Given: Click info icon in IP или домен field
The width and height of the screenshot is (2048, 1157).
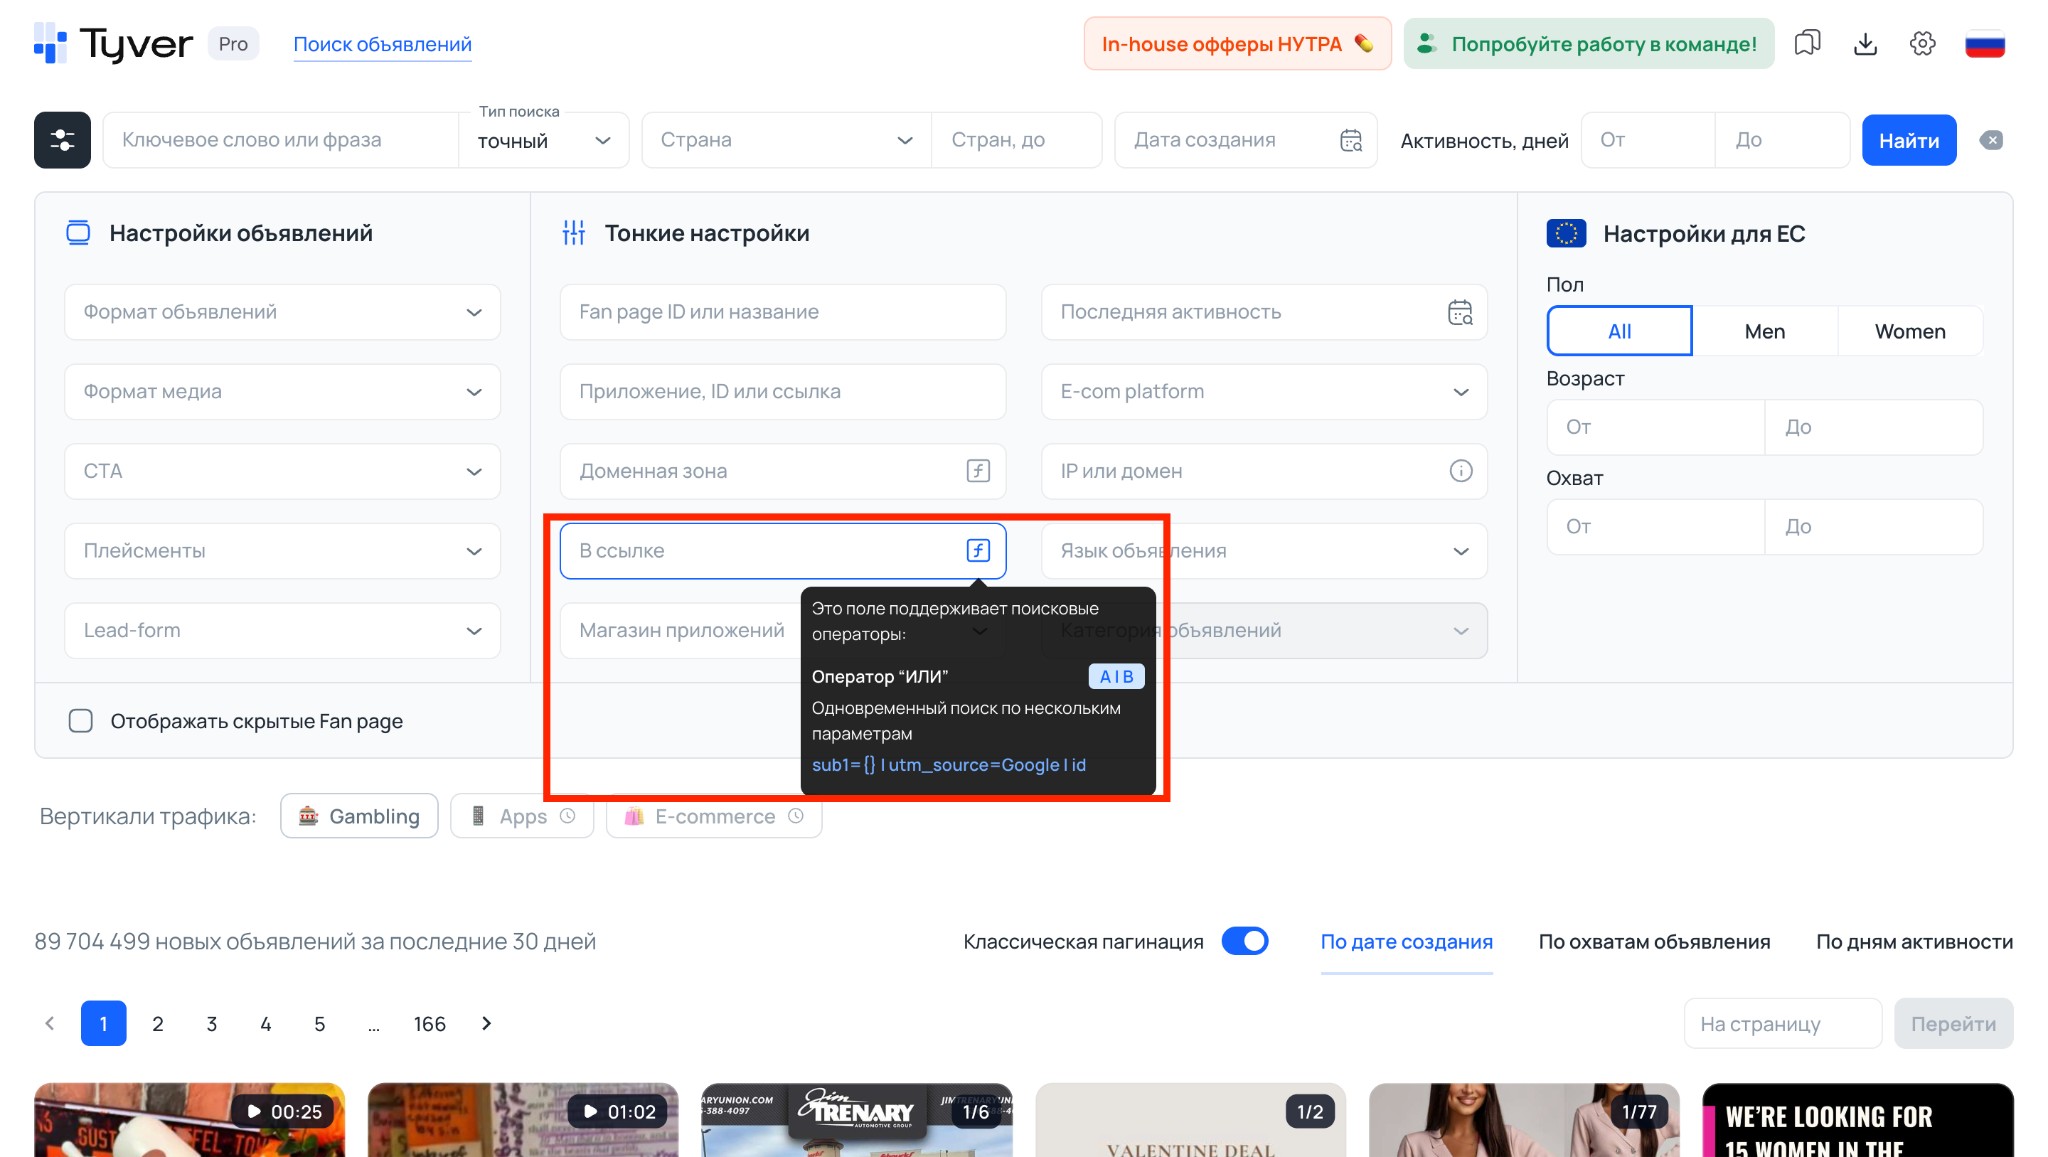Looking at the screenshot, I should [x=1460, y=471].
